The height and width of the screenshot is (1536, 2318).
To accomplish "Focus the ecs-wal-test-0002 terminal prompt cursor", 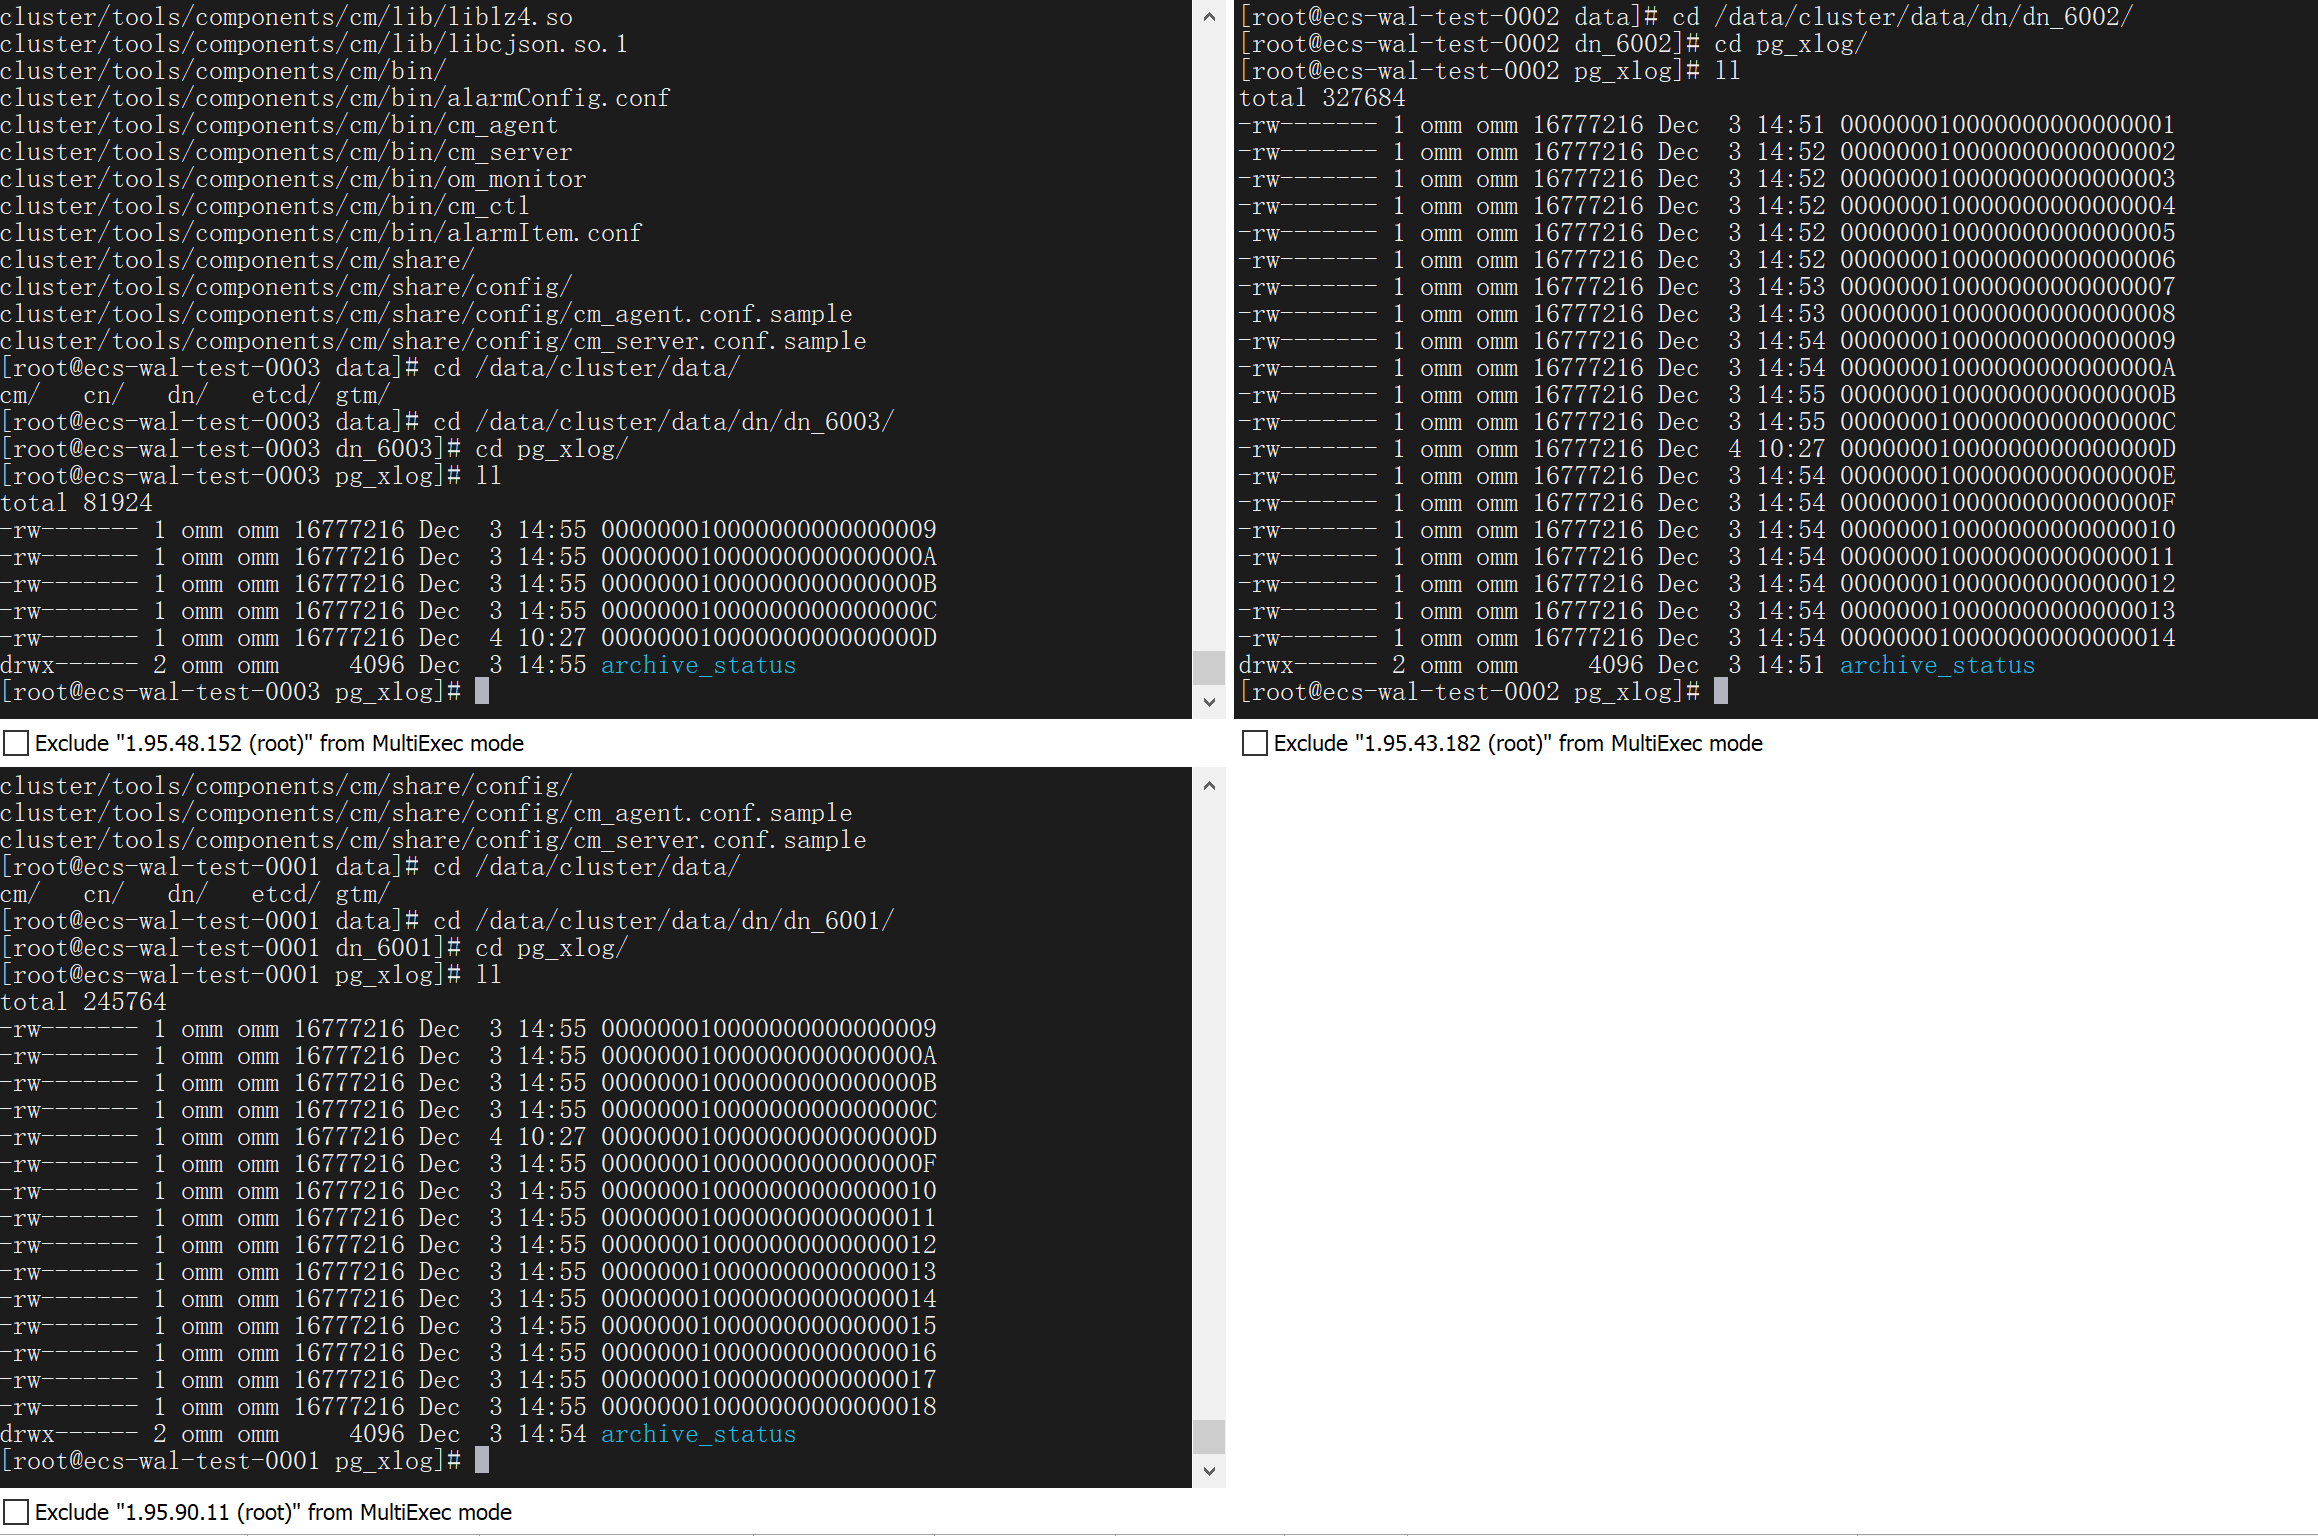I will point(1720,692).
